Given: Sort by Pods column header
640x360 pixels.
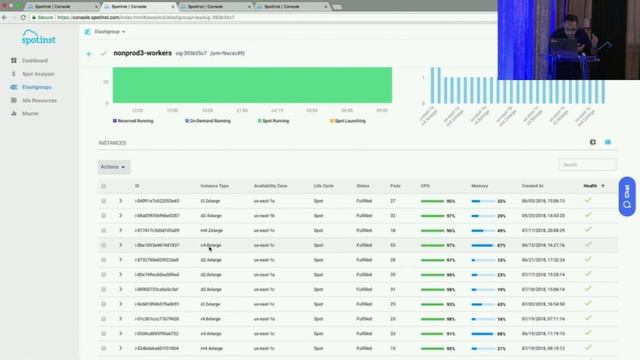Looking at the screenshot, I should click(395, 186).
